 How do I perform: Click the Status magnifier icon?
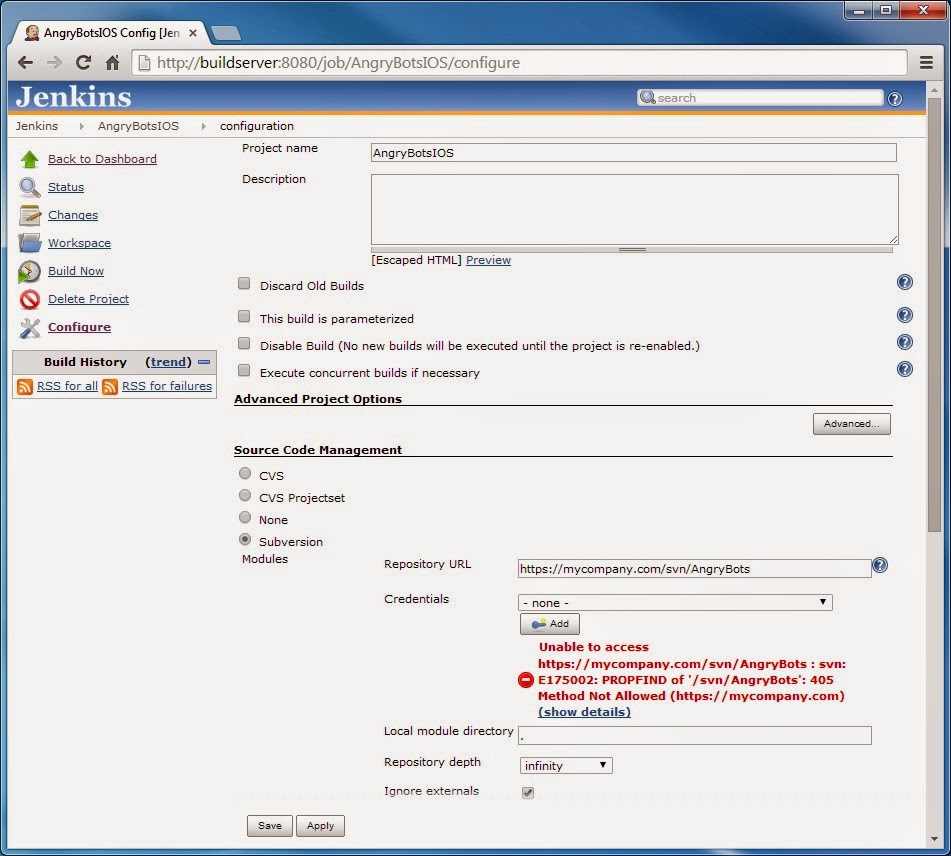[x=29, y=187]
